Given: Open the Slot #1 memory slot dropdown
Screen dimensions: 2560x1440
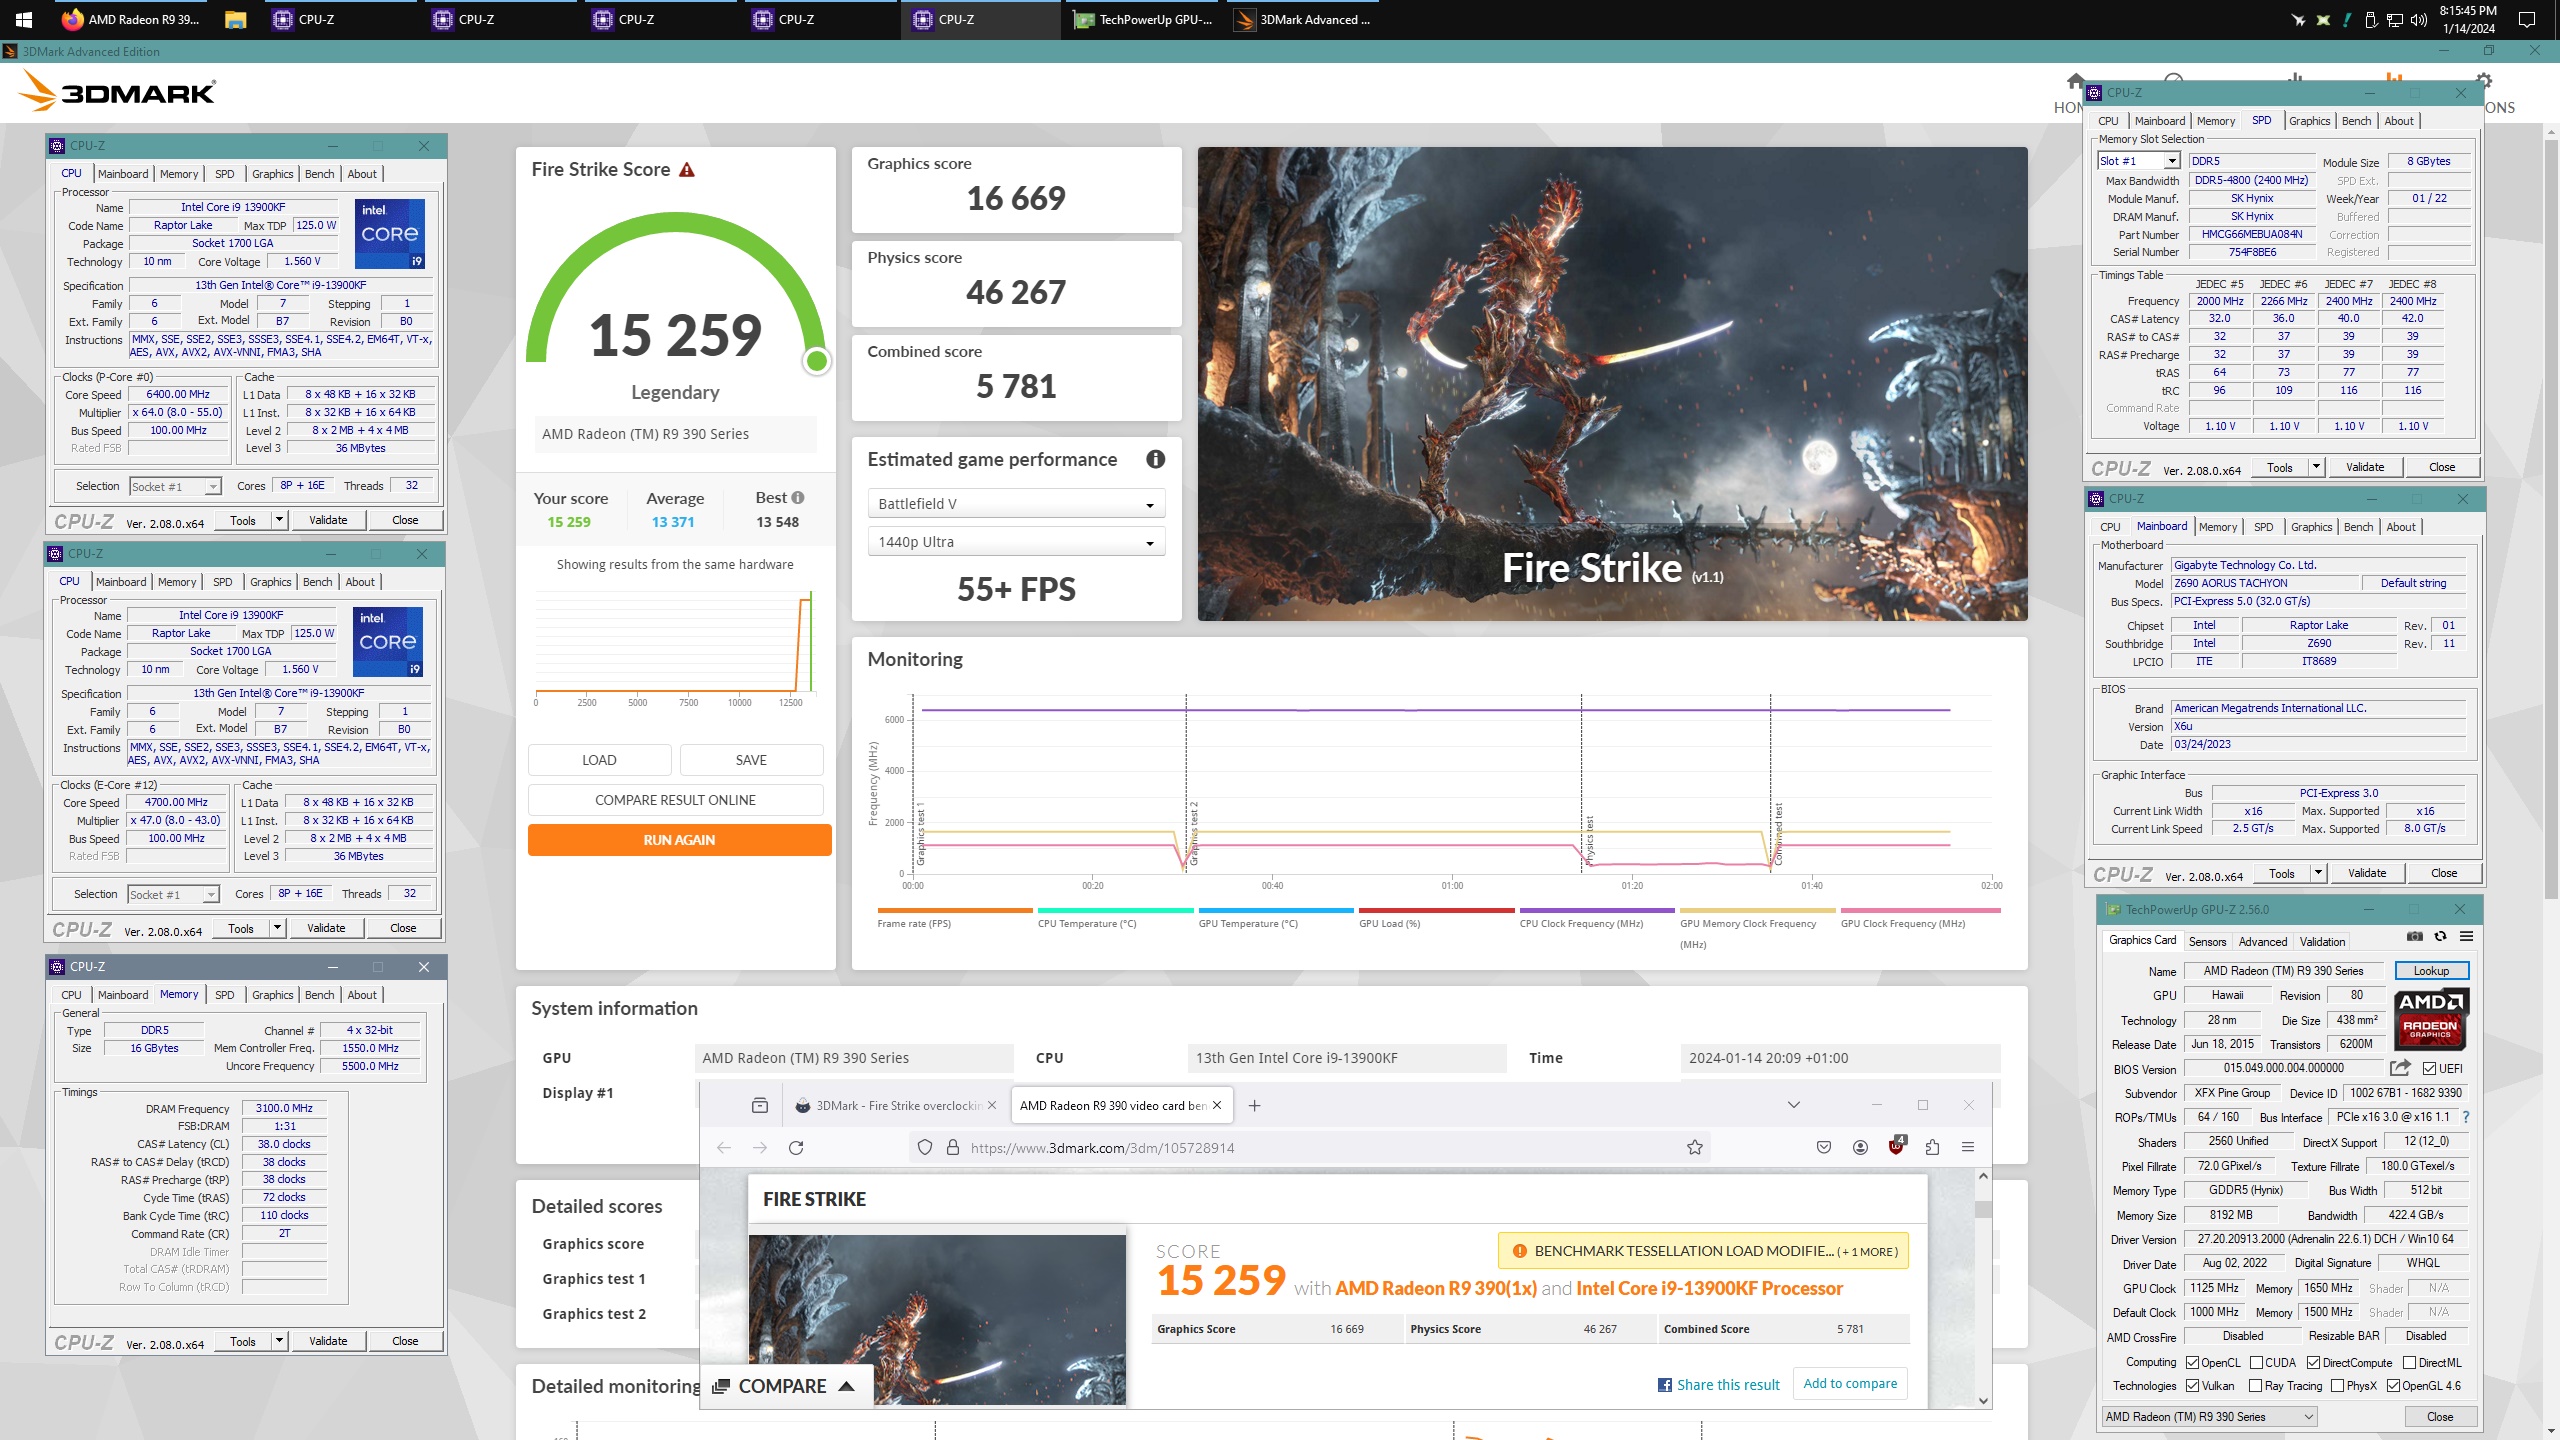Looking at the screenshot, I should pyautogui.click(x=2138, y=161).
